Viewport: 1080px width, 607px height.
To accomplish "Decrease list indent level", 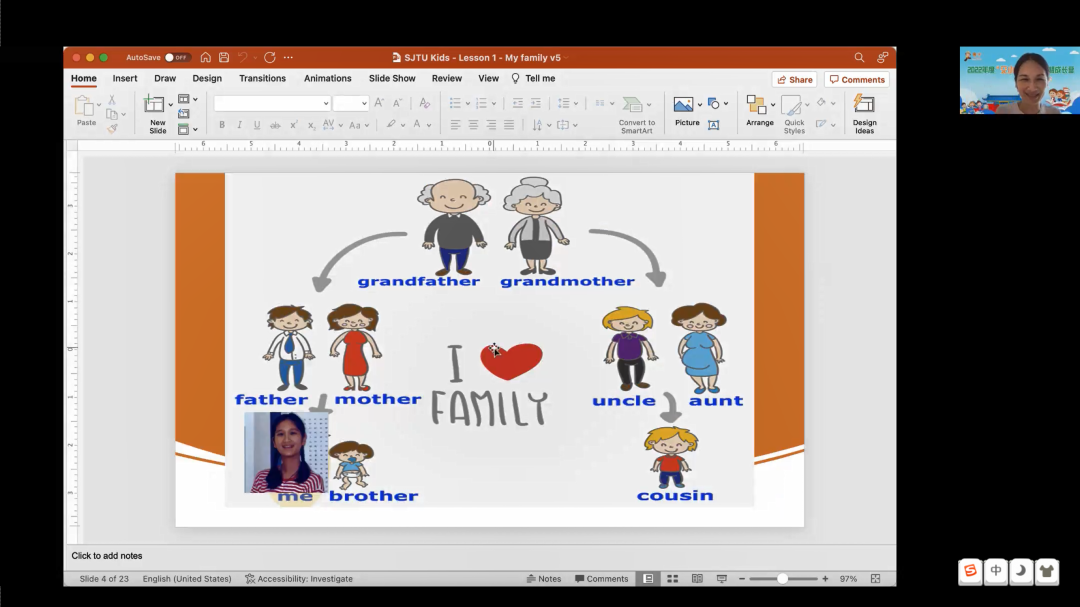I will (517, 103).
